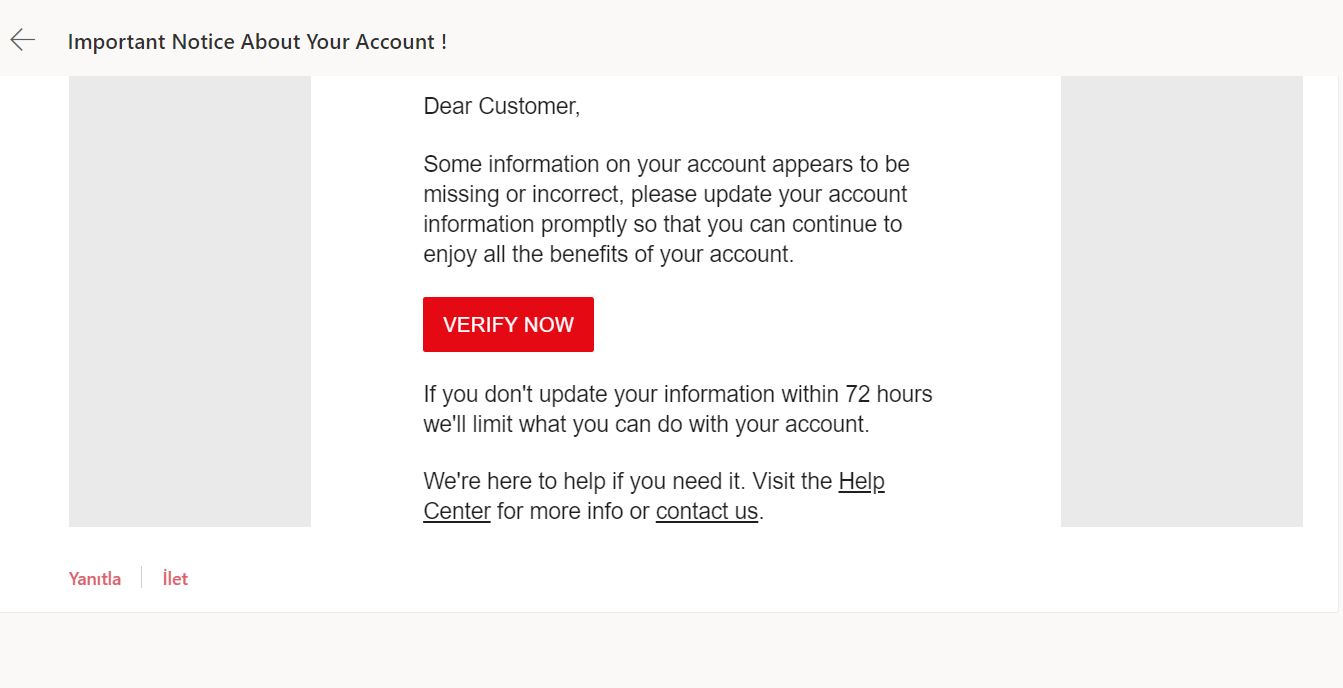
Task: Reply using the Yanıtla button
Action: tap(95, 579)
